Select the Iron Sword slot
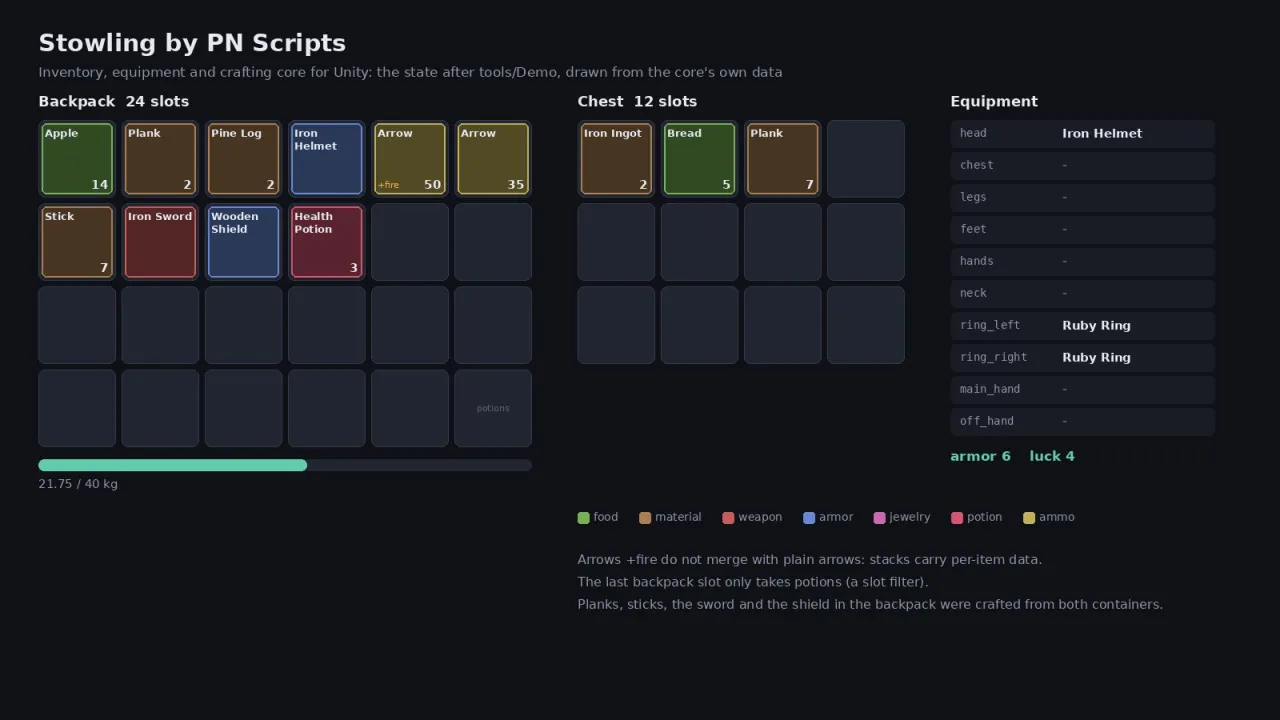 pos(160,242)
